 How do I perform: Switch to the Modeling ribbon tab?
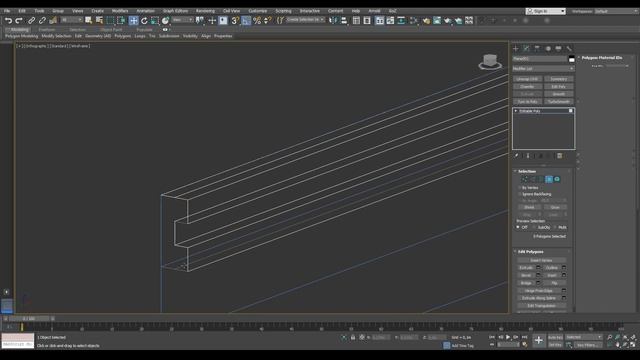[x=20, y=30]
